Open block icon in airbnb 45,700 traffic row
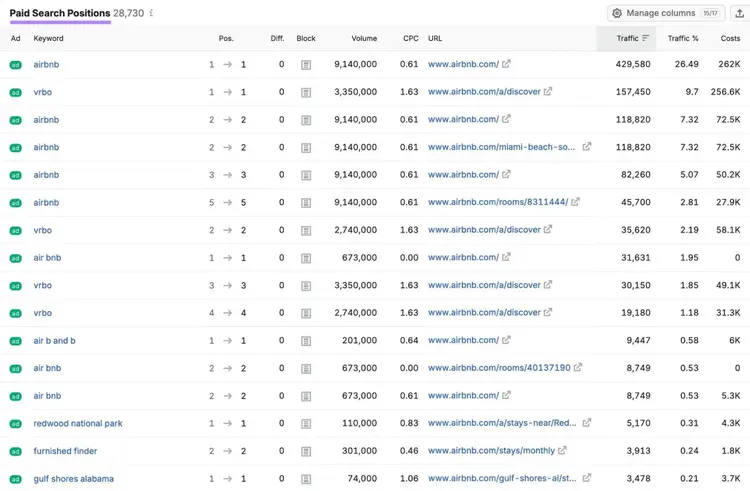Viewport: 750px width, 491px height. pos(306,203)
